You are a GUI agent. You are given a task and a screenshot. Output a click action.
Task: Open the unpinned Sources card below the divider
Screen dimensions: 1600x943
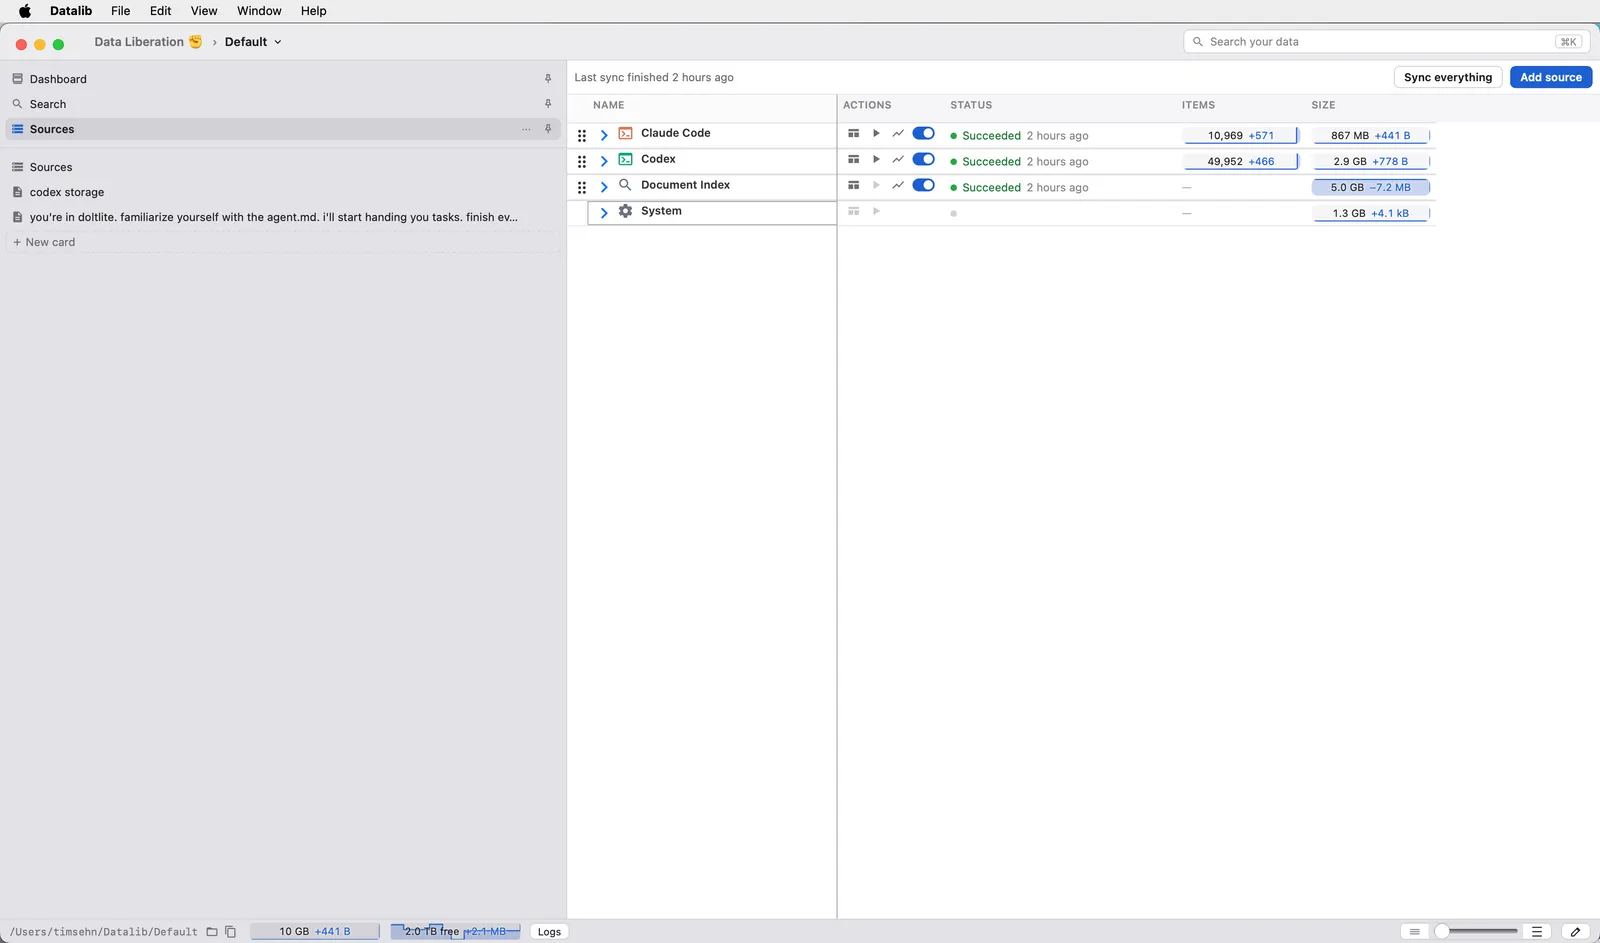point(283,167)
